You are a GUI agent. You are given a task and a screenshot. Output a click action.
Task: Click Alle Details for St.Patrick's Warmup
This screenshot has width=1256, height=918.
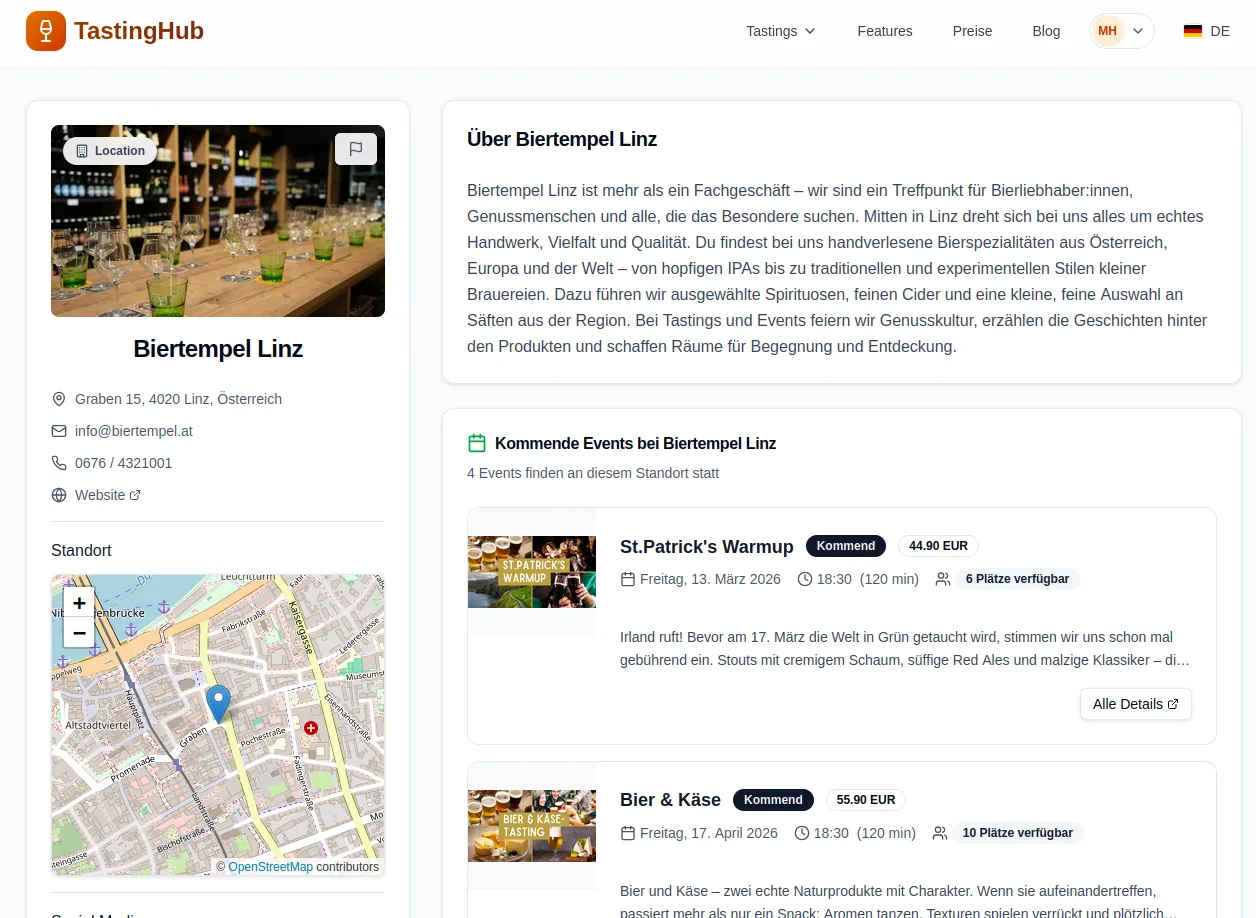coord(1135,704)
